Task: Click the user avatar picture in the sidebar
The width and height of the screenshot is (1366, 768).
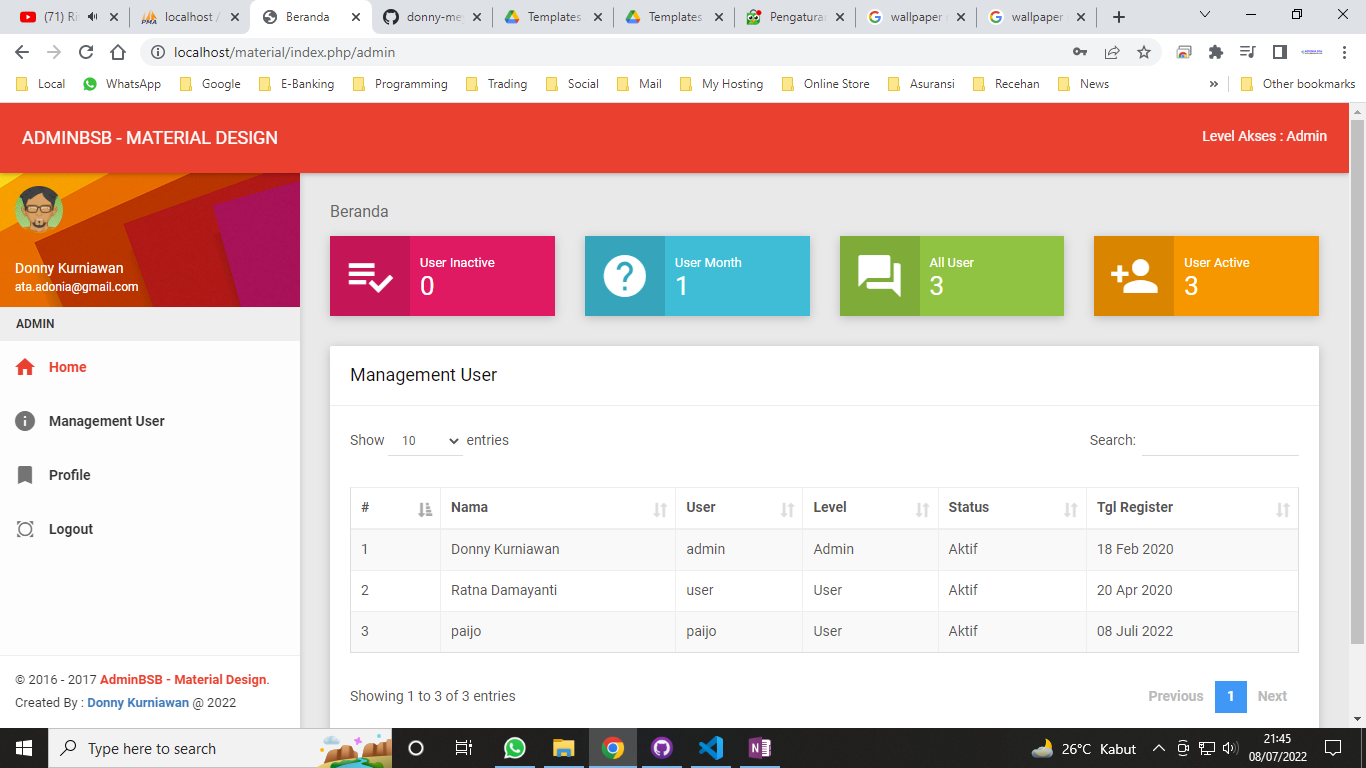Action: point(39,208)
